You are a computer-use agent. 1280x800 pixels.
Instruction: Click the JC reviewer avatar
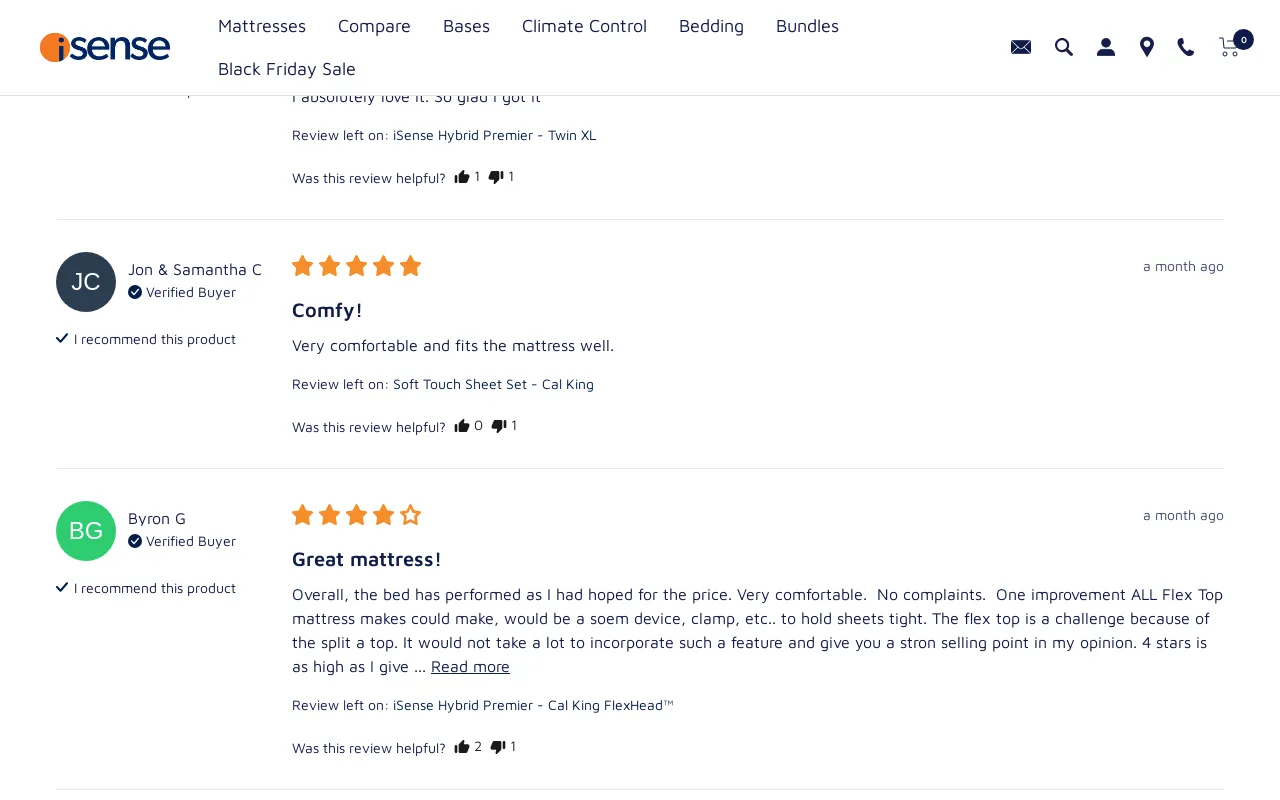point(86,282)
